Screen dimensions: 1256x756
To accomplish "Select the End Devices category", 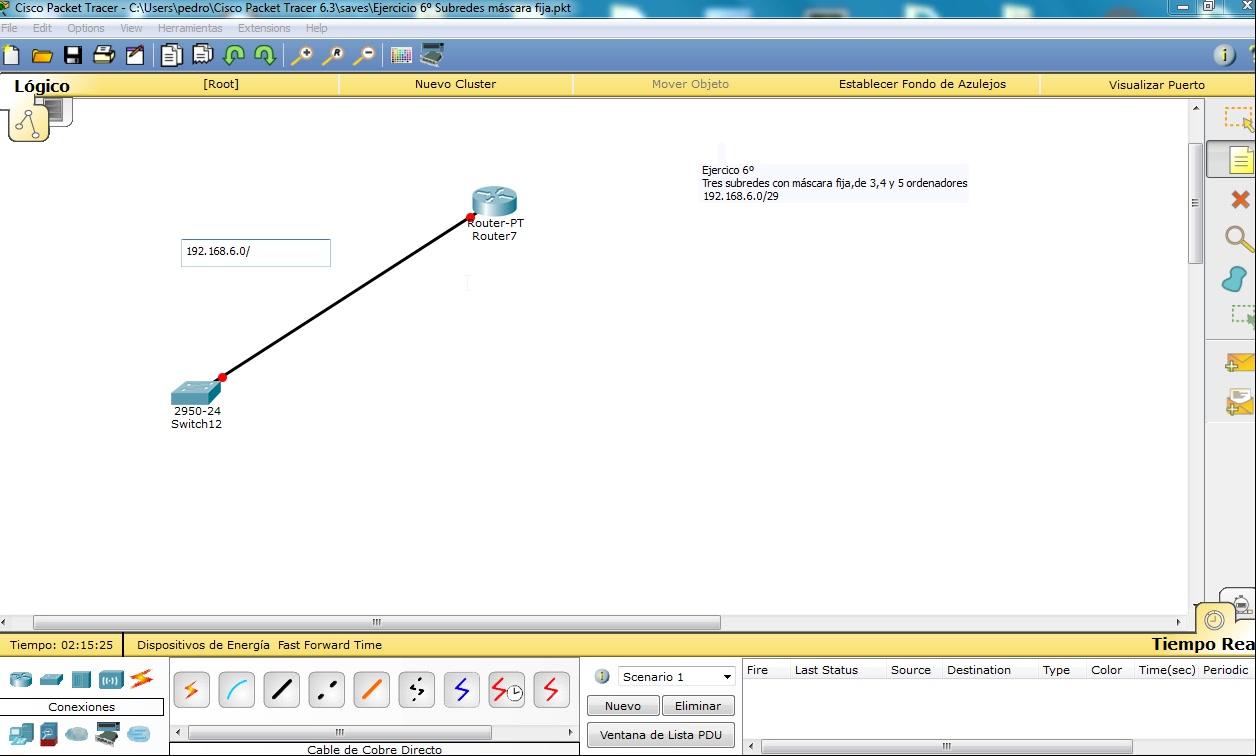I will (x=21, y=735).
